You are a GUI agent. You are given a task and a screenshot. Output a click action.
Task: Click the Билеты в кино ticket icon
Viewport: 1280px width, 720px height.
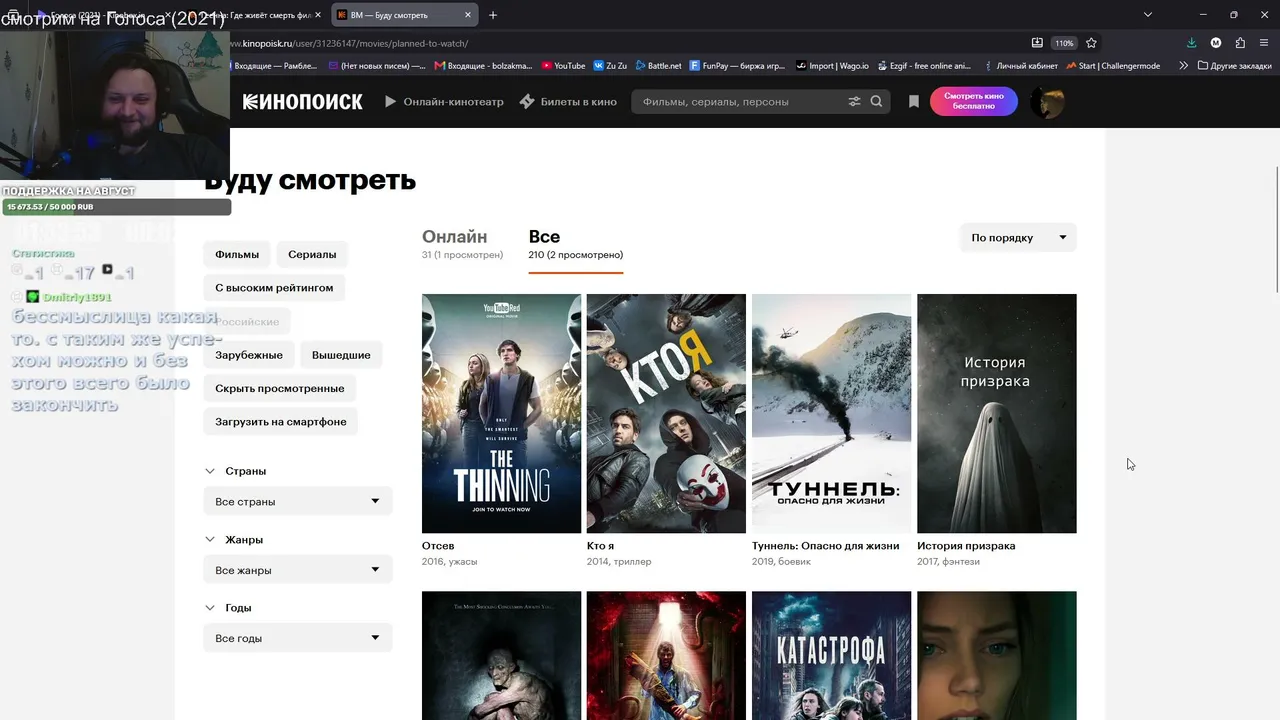[x=527, y=102]
